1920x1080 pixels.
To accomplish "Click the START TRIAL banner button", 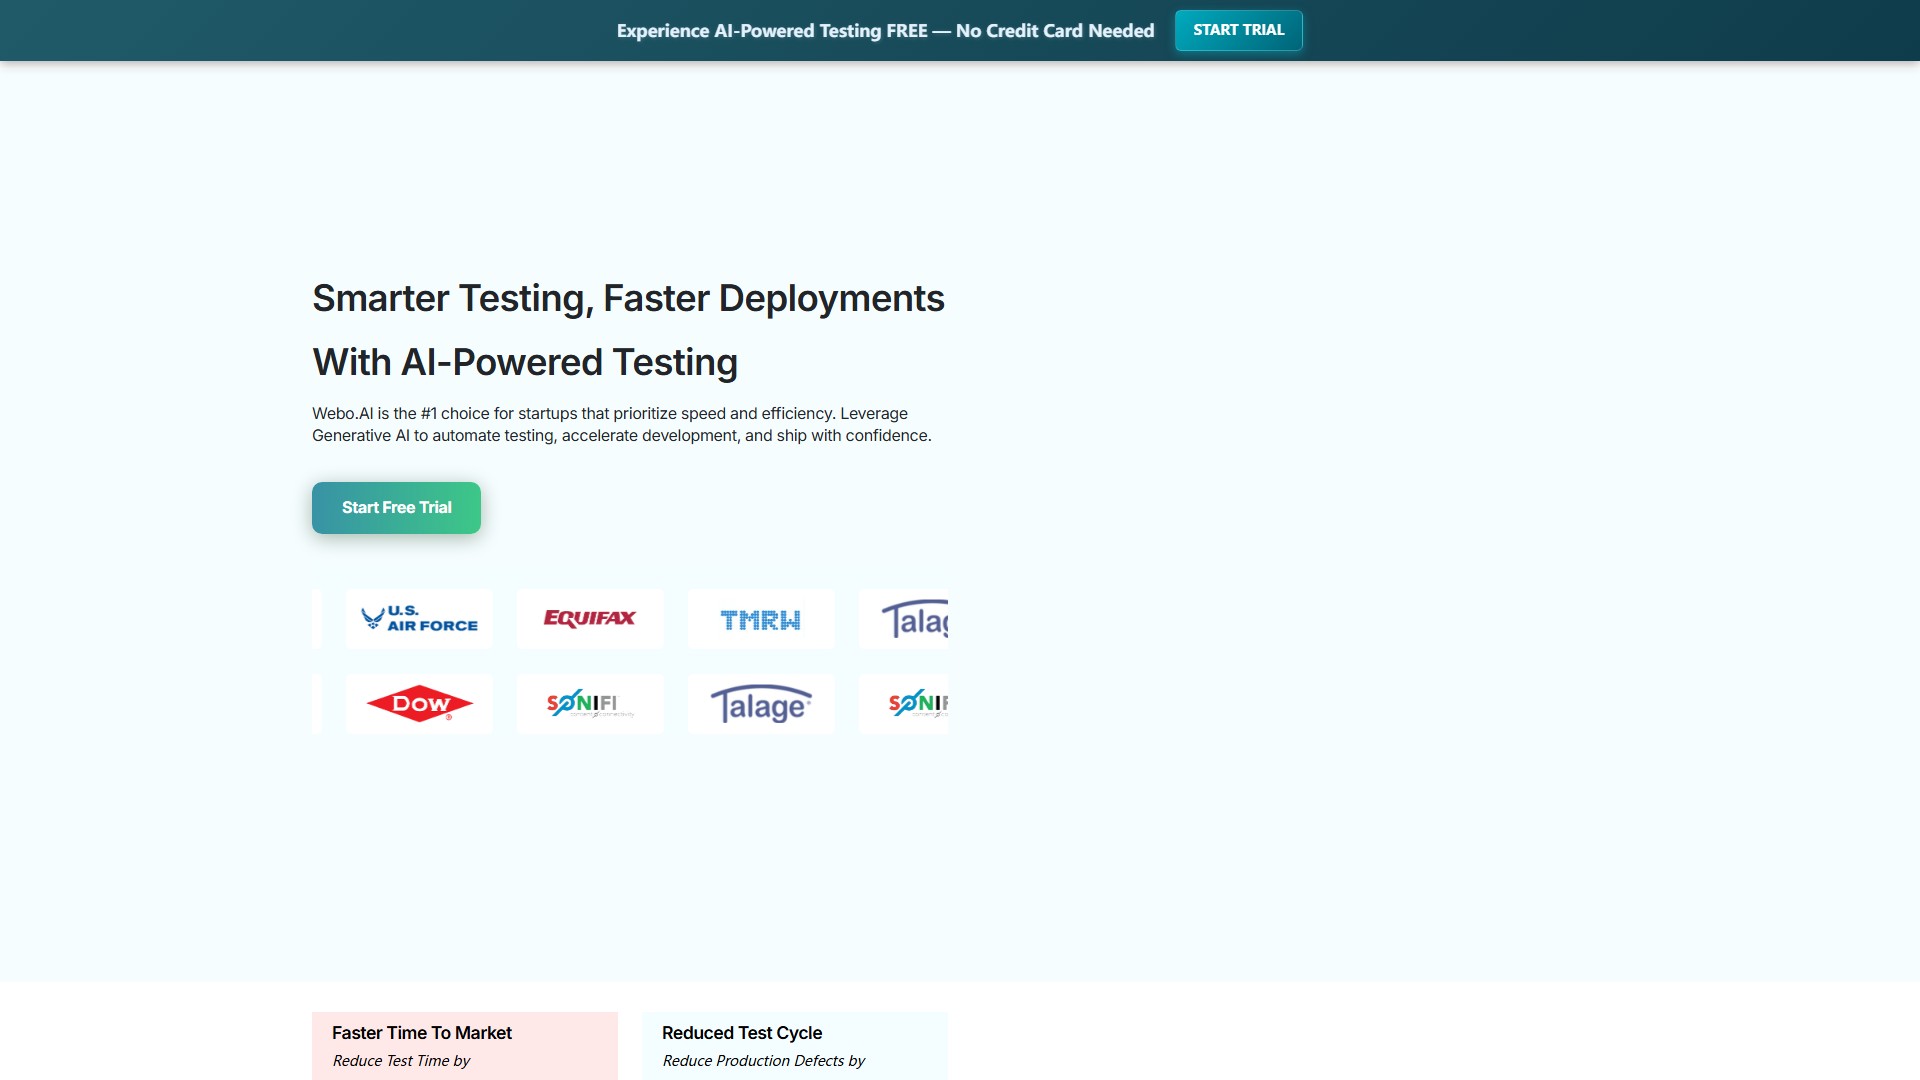I will coord(1238,30).
